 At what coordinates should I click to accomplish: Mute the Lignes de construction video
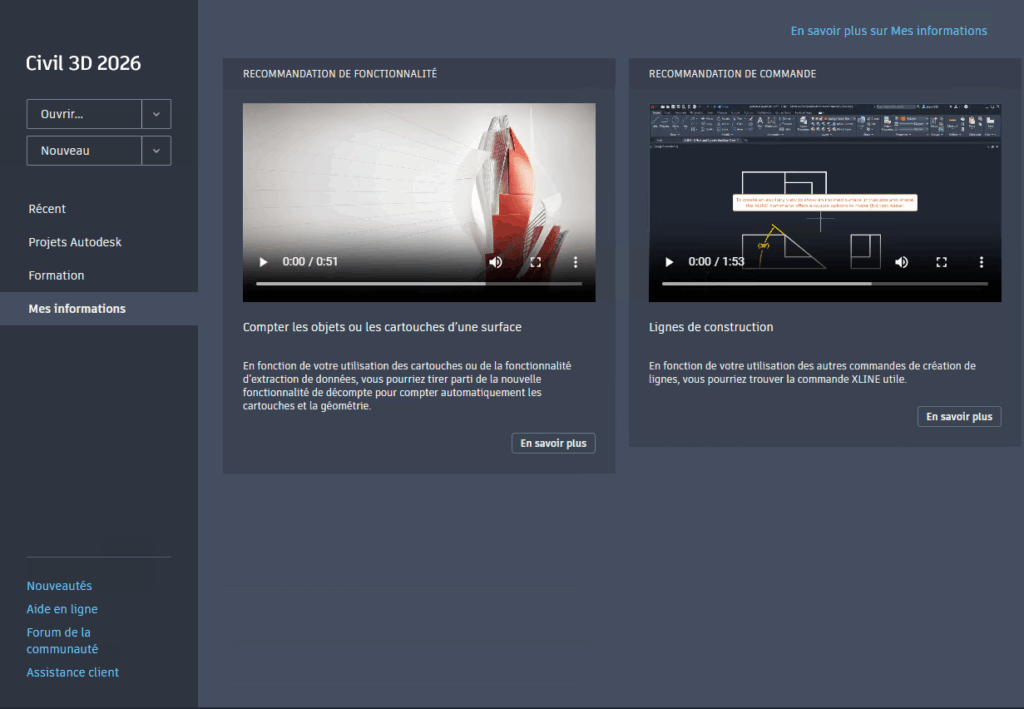click(x=901, y=262)
